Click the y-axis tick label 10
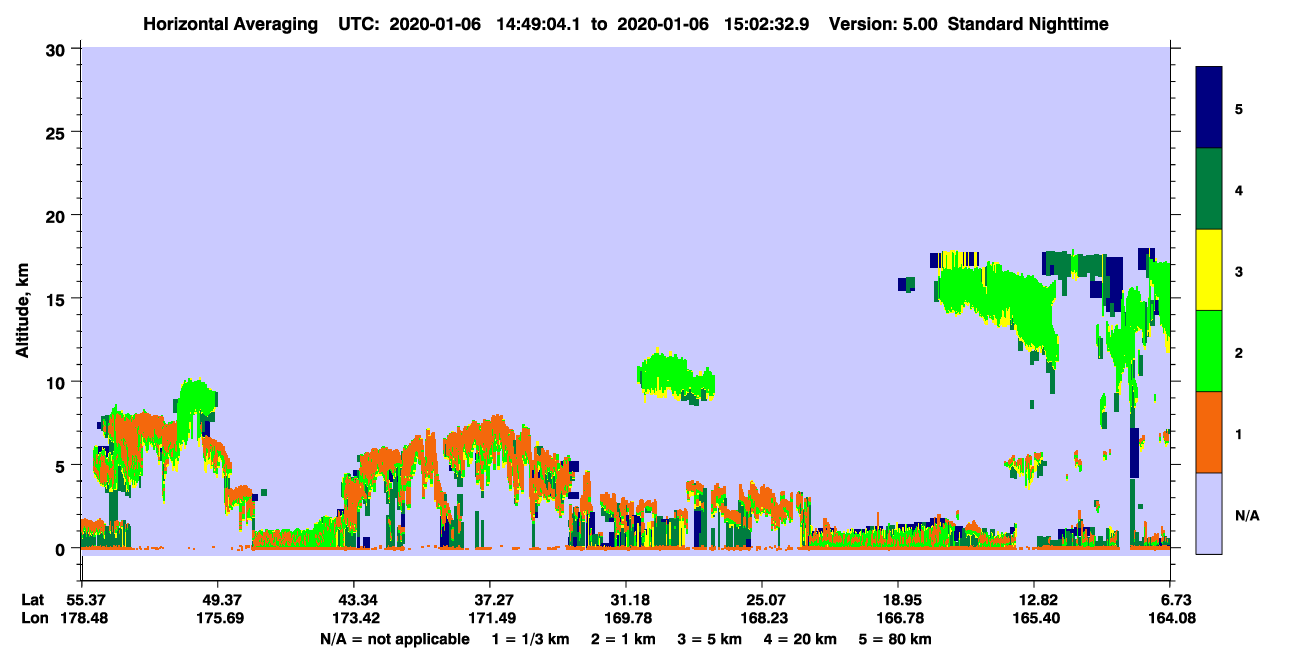The height and width of the screenshot is (667, 1300). (x=58, y=382)
